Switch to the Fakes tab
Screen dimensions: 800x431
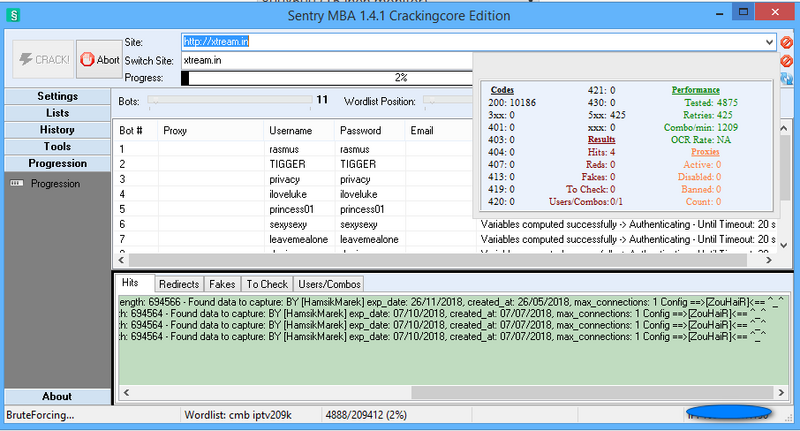(x=222, y=284)
